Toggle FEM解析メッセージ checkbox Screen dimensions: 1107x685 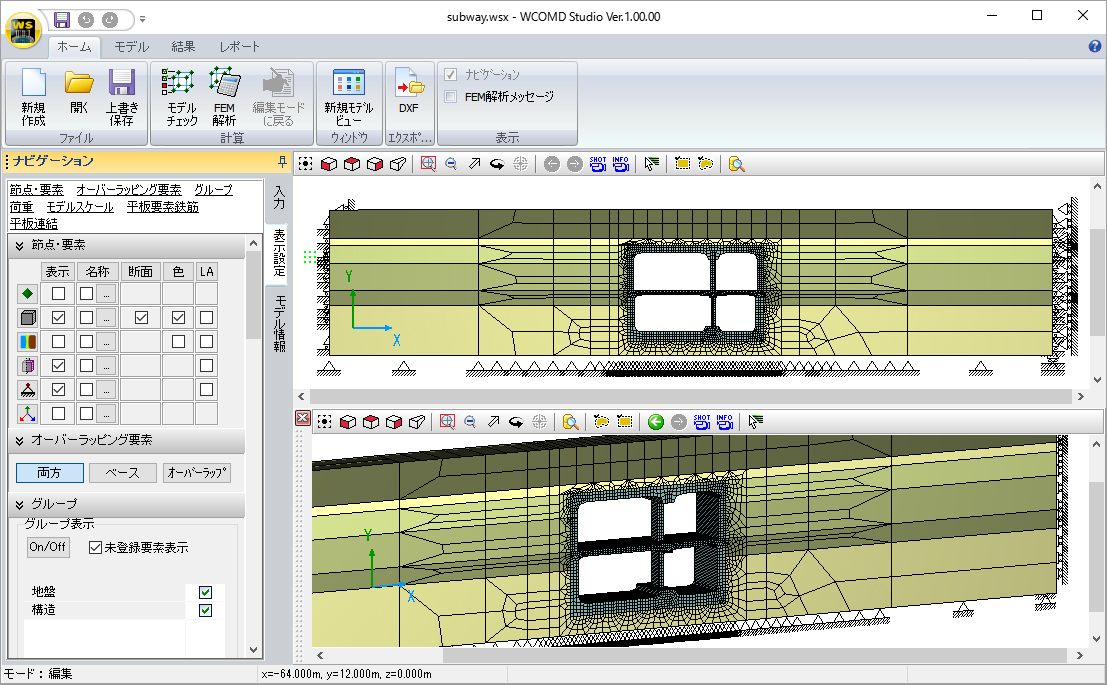pos(451,97)
